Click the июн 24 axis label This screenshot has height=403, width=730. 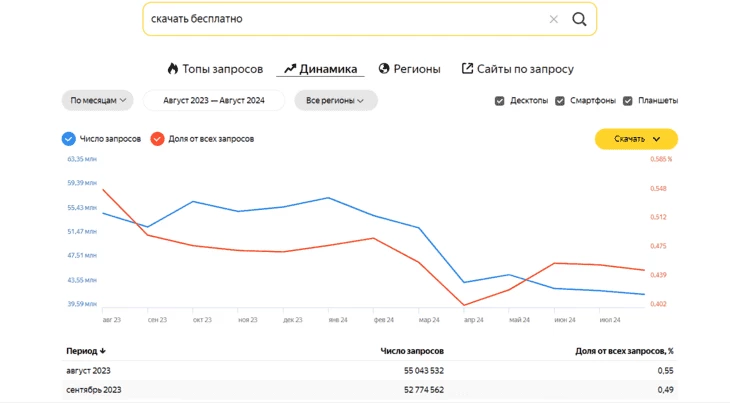tap(565, 320)
